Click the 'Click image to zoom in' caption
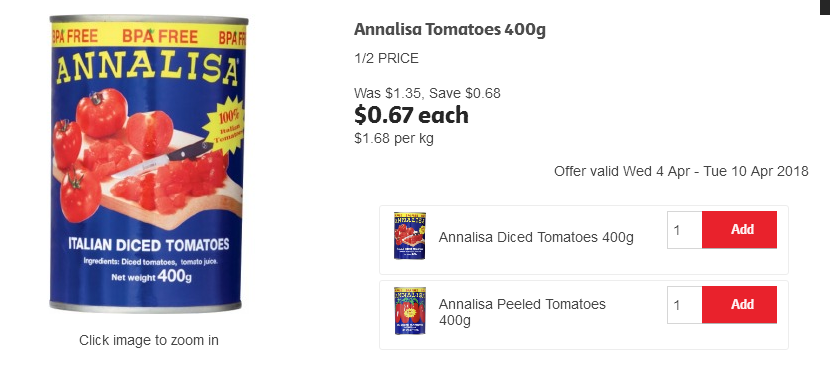The width and height of the screenshot is (830, 385). [x=149, y=340]
